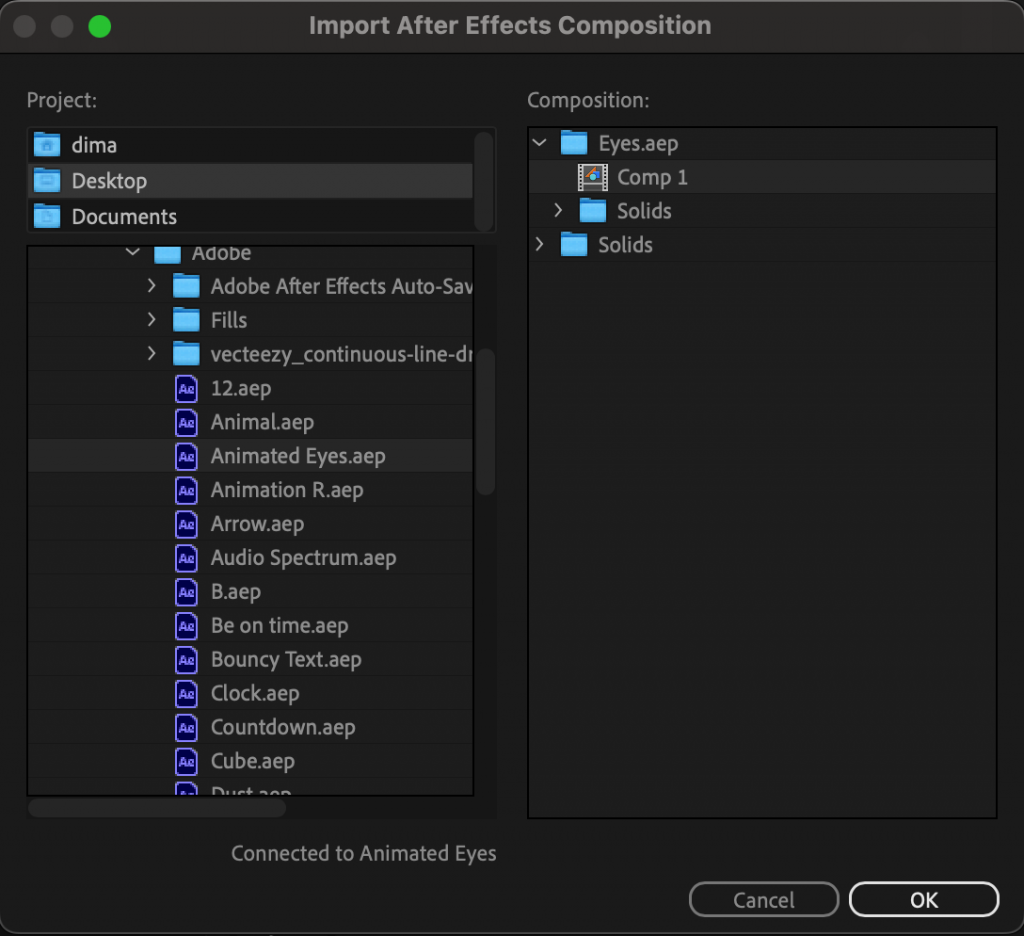
Task: Select Desktop in the Project list
Action: (x=120, y=180)
